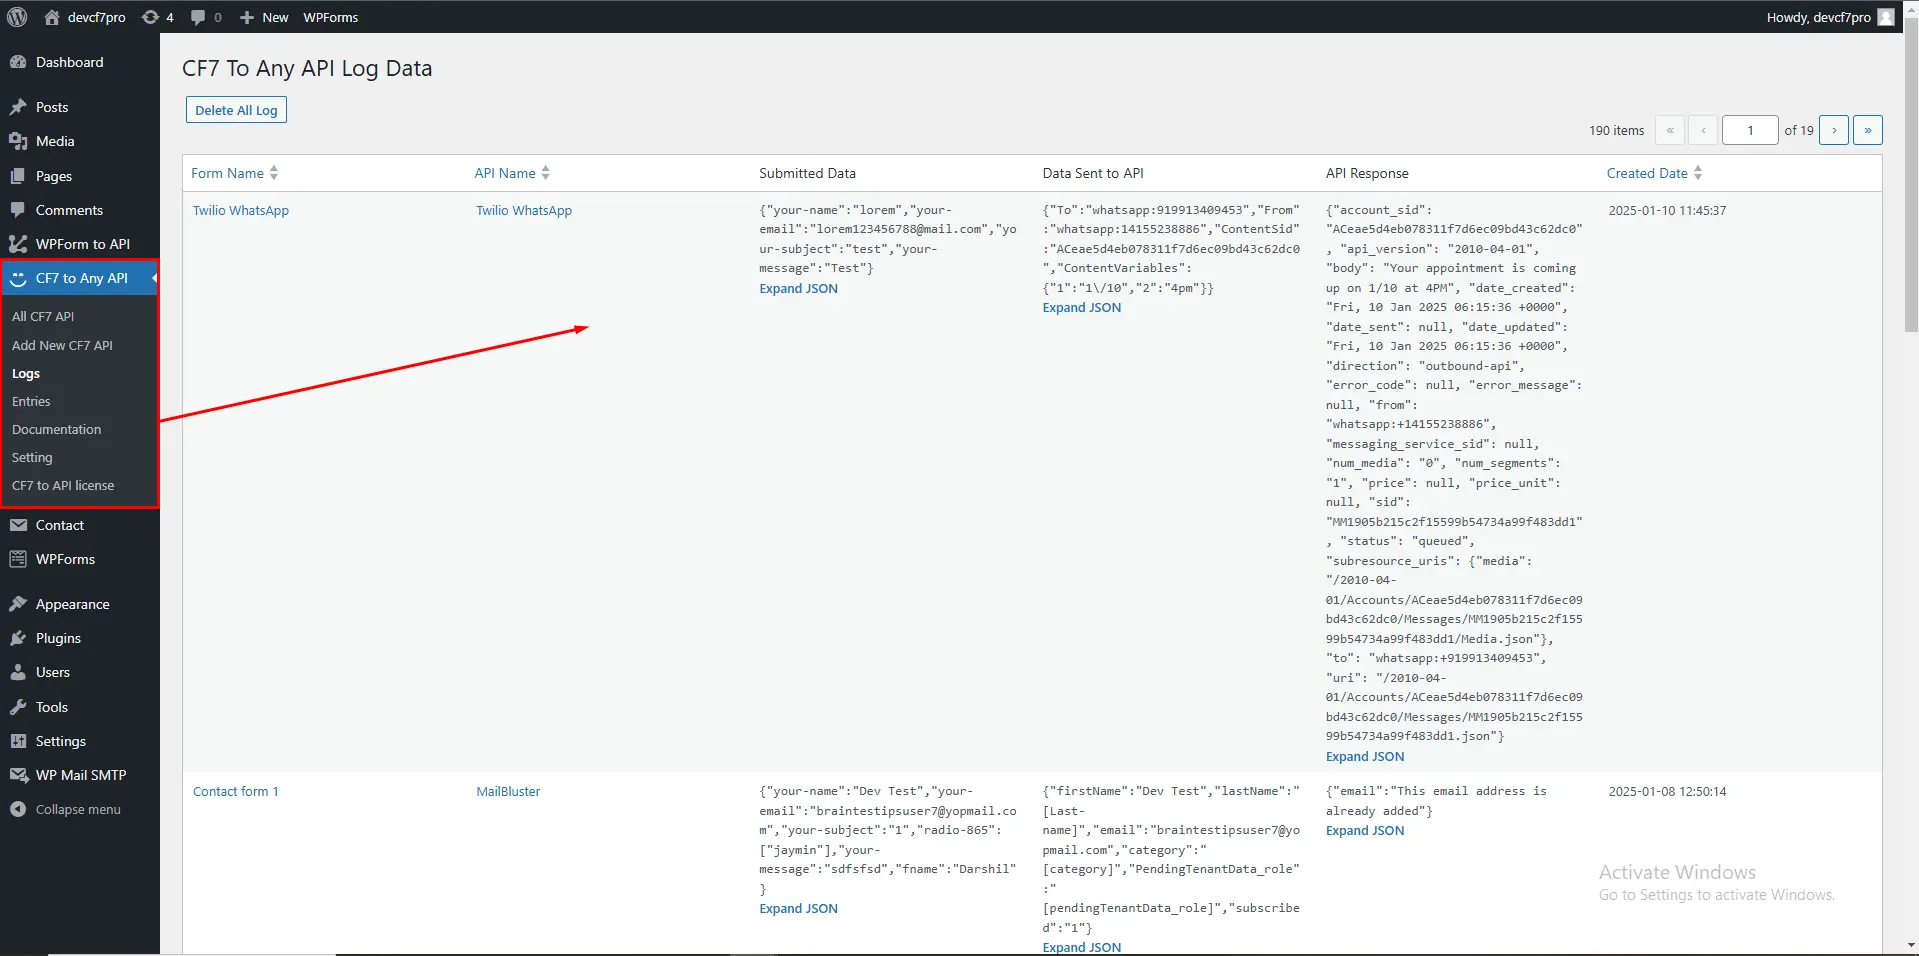This screenshot has width=1919, height=956.
Task: Open WPForms item in top admin bar
Action: pos(331,17)
